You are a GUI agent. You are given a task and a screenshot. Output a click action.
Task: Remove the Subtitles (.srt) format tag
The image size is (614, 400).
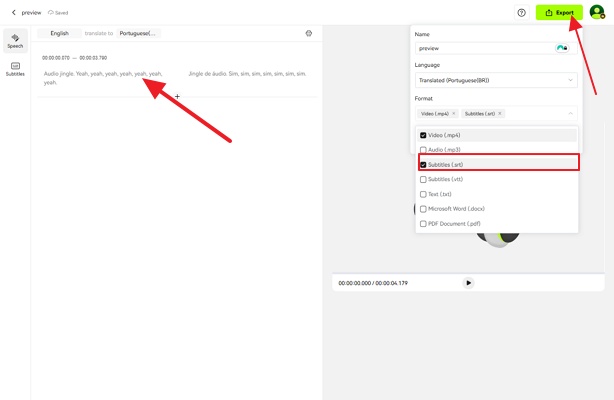[500, 114]
